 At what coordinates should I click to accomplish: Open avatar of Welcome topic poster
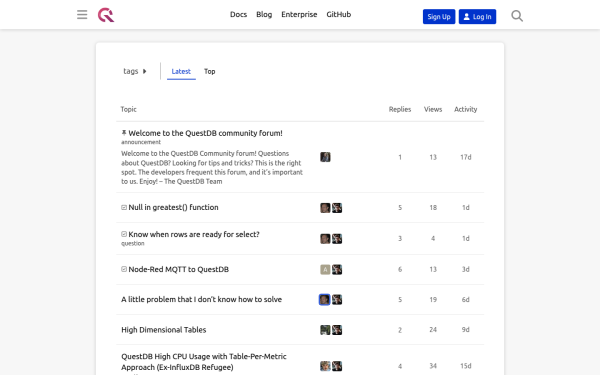325,157
